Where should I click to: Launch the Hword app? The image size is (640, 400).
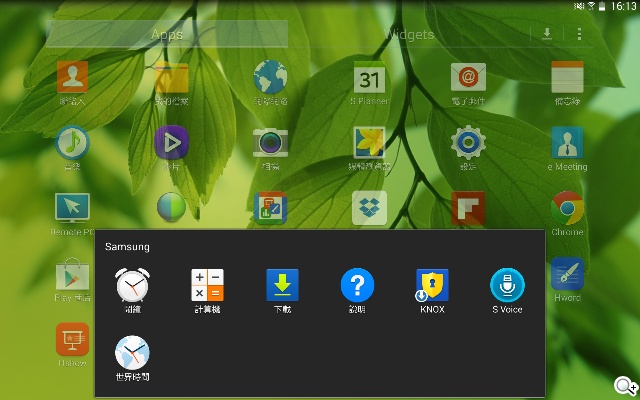[567, 273]
